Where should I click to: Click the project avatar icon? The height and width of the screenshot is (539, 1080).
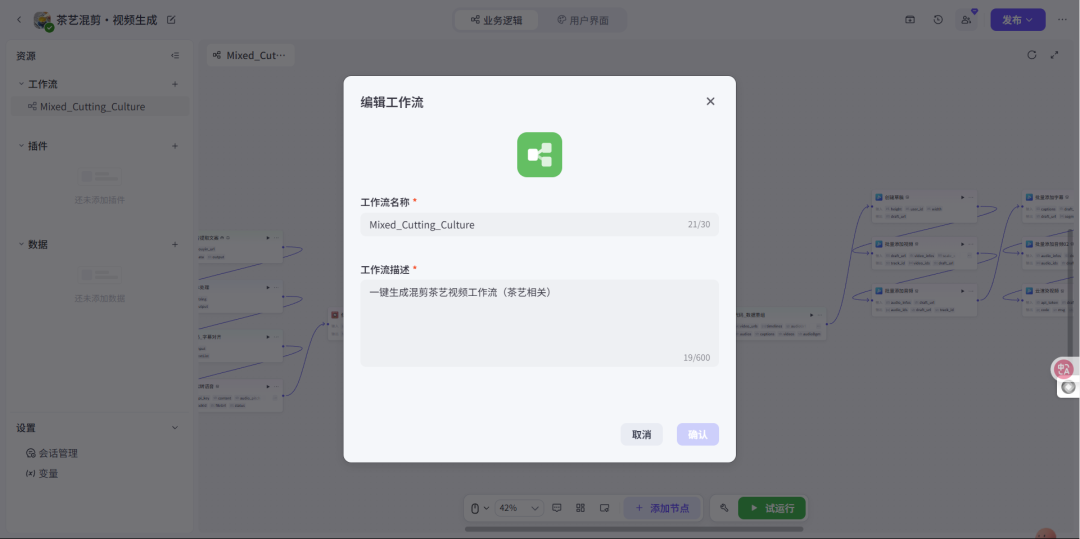(x=43, y=21)
